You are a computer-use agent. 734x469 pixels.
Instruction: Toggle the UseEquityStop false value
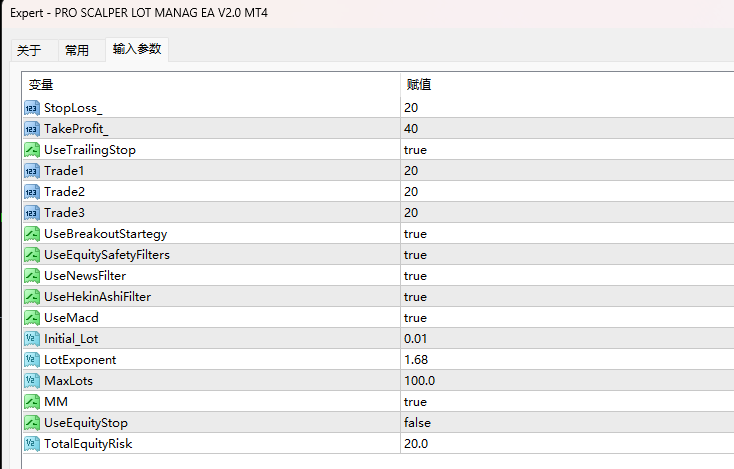[567, 423]
